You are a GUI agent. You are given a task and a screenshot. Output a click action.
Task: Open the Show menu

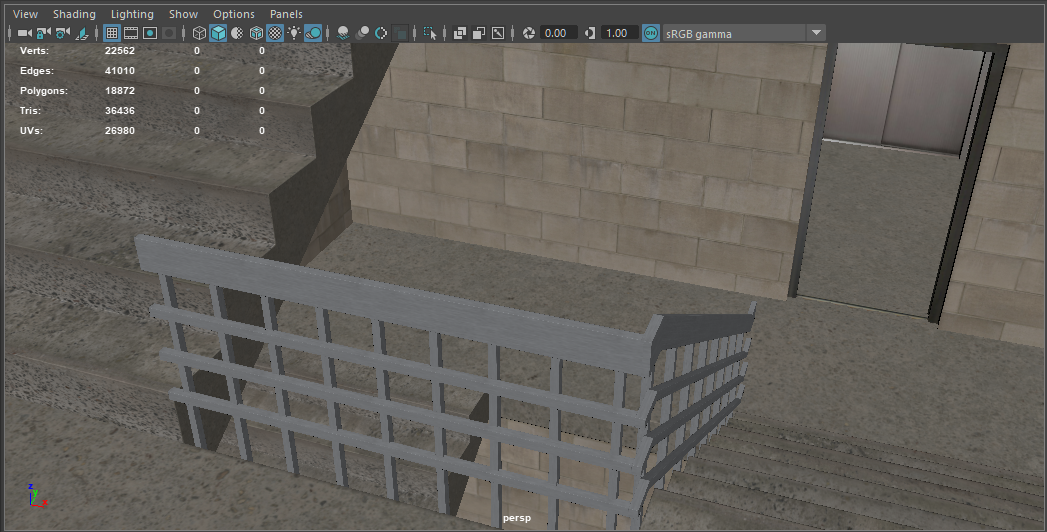pos(183,14)
